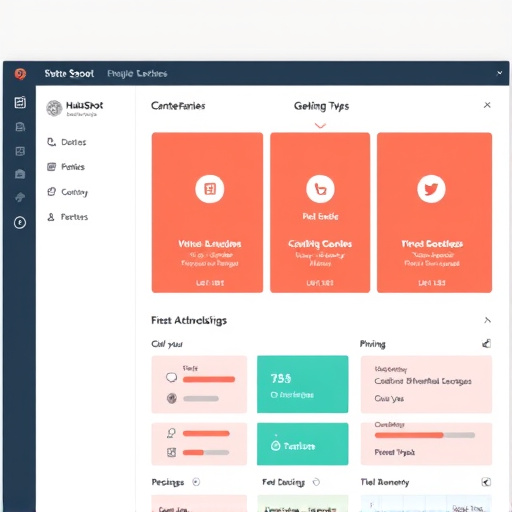Click the circled icon at rail bottom
Screen dimensions: 512x512
20,222
